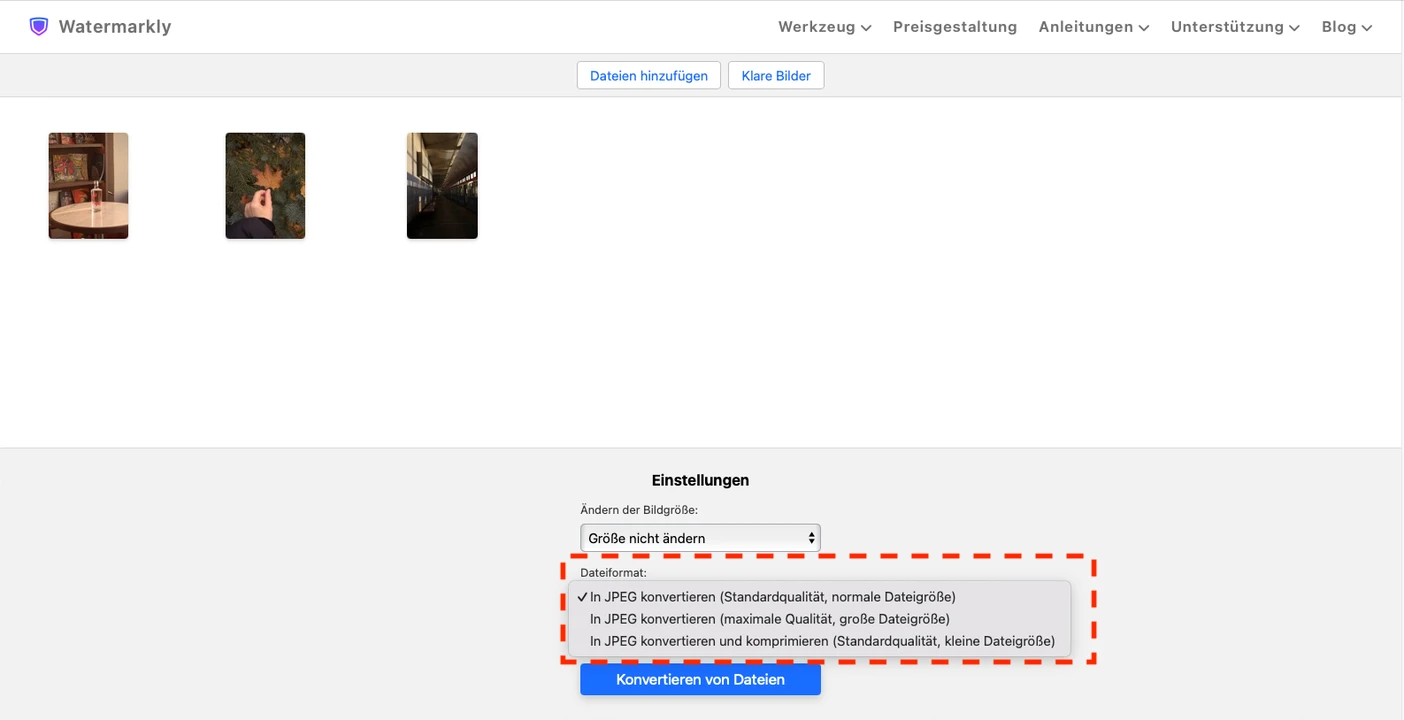Open the Werkzeug dropdown menu
Screen dimensions: 1404x720
coord(824,27)
